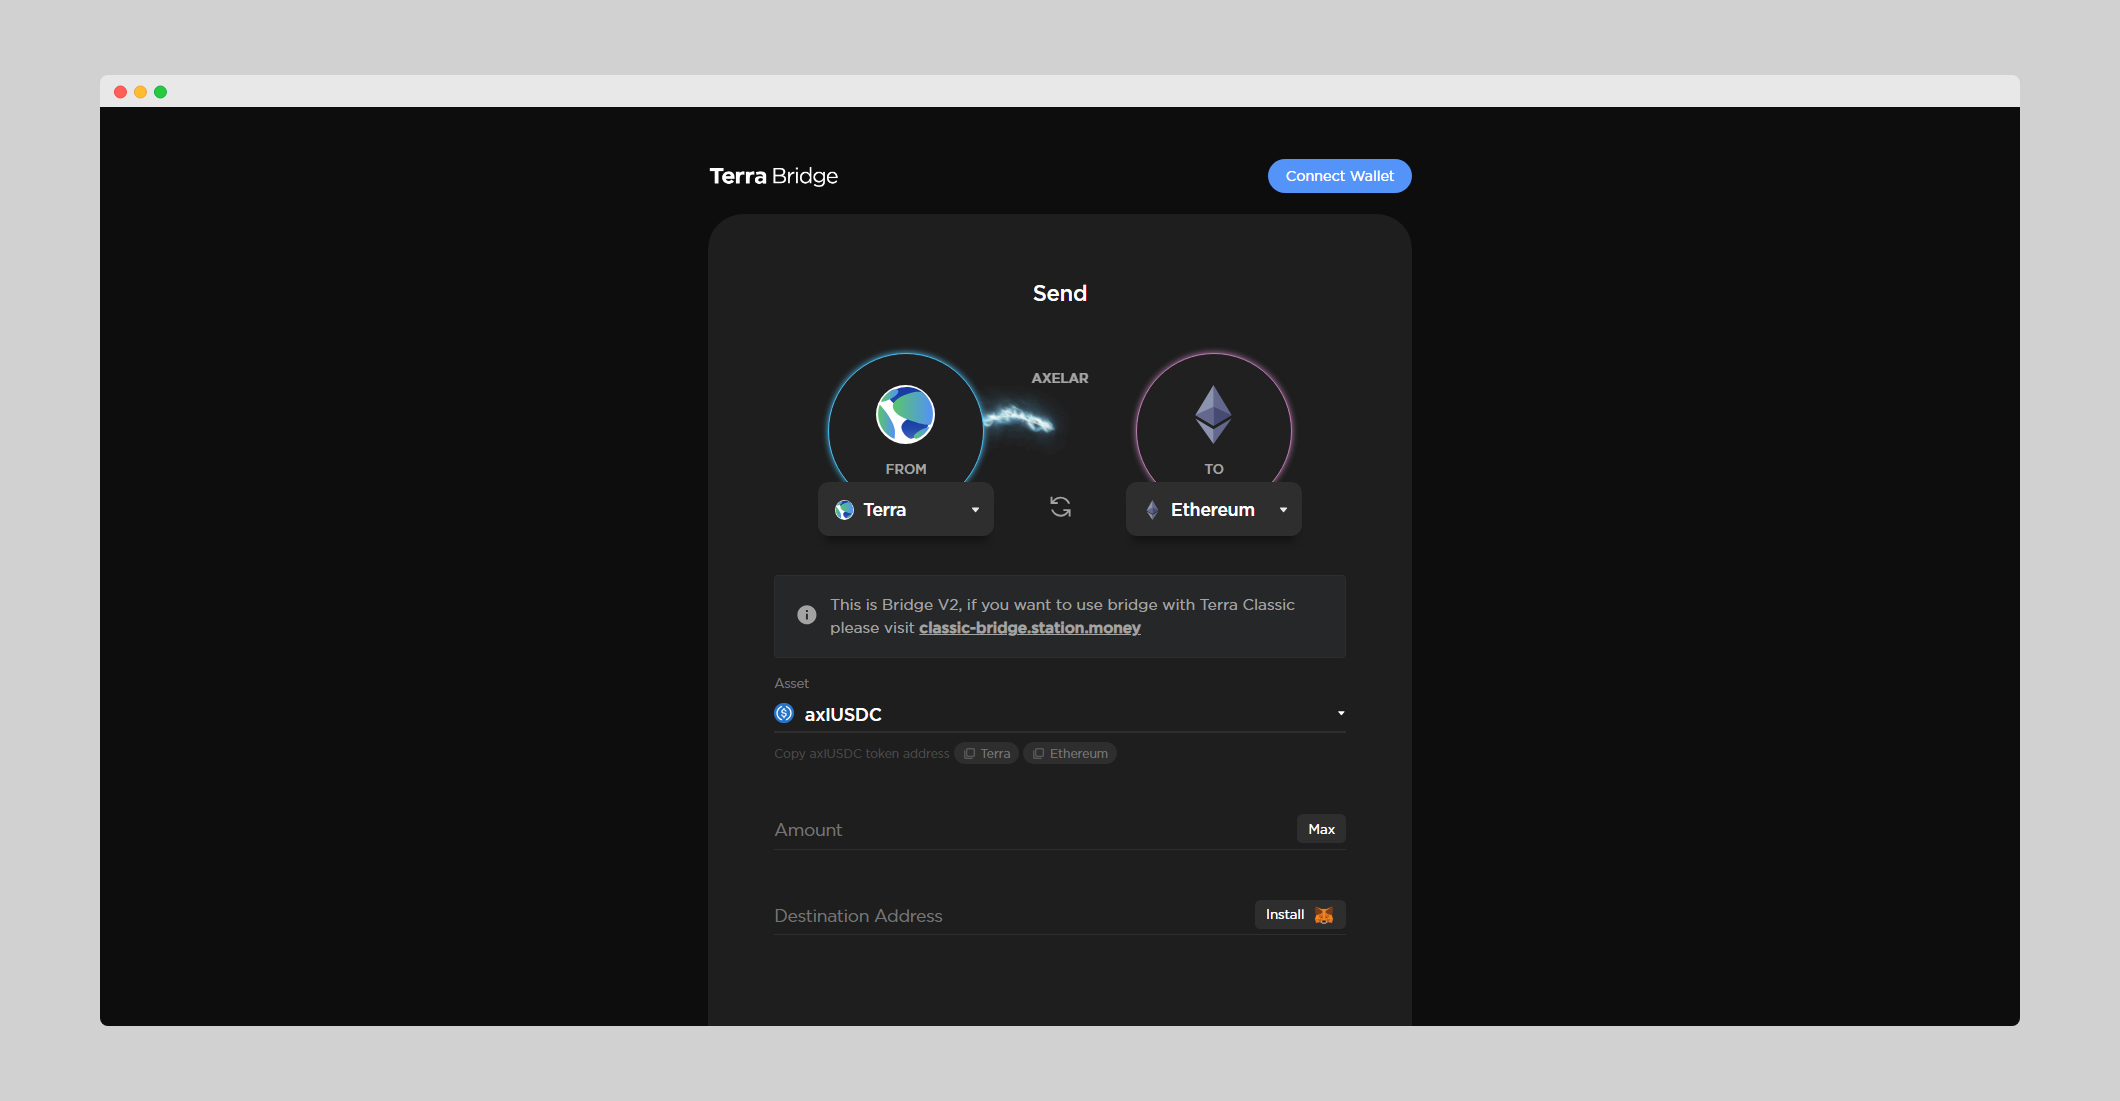
Task: Click the large Terra globe logo
Action: coord(905,414)
